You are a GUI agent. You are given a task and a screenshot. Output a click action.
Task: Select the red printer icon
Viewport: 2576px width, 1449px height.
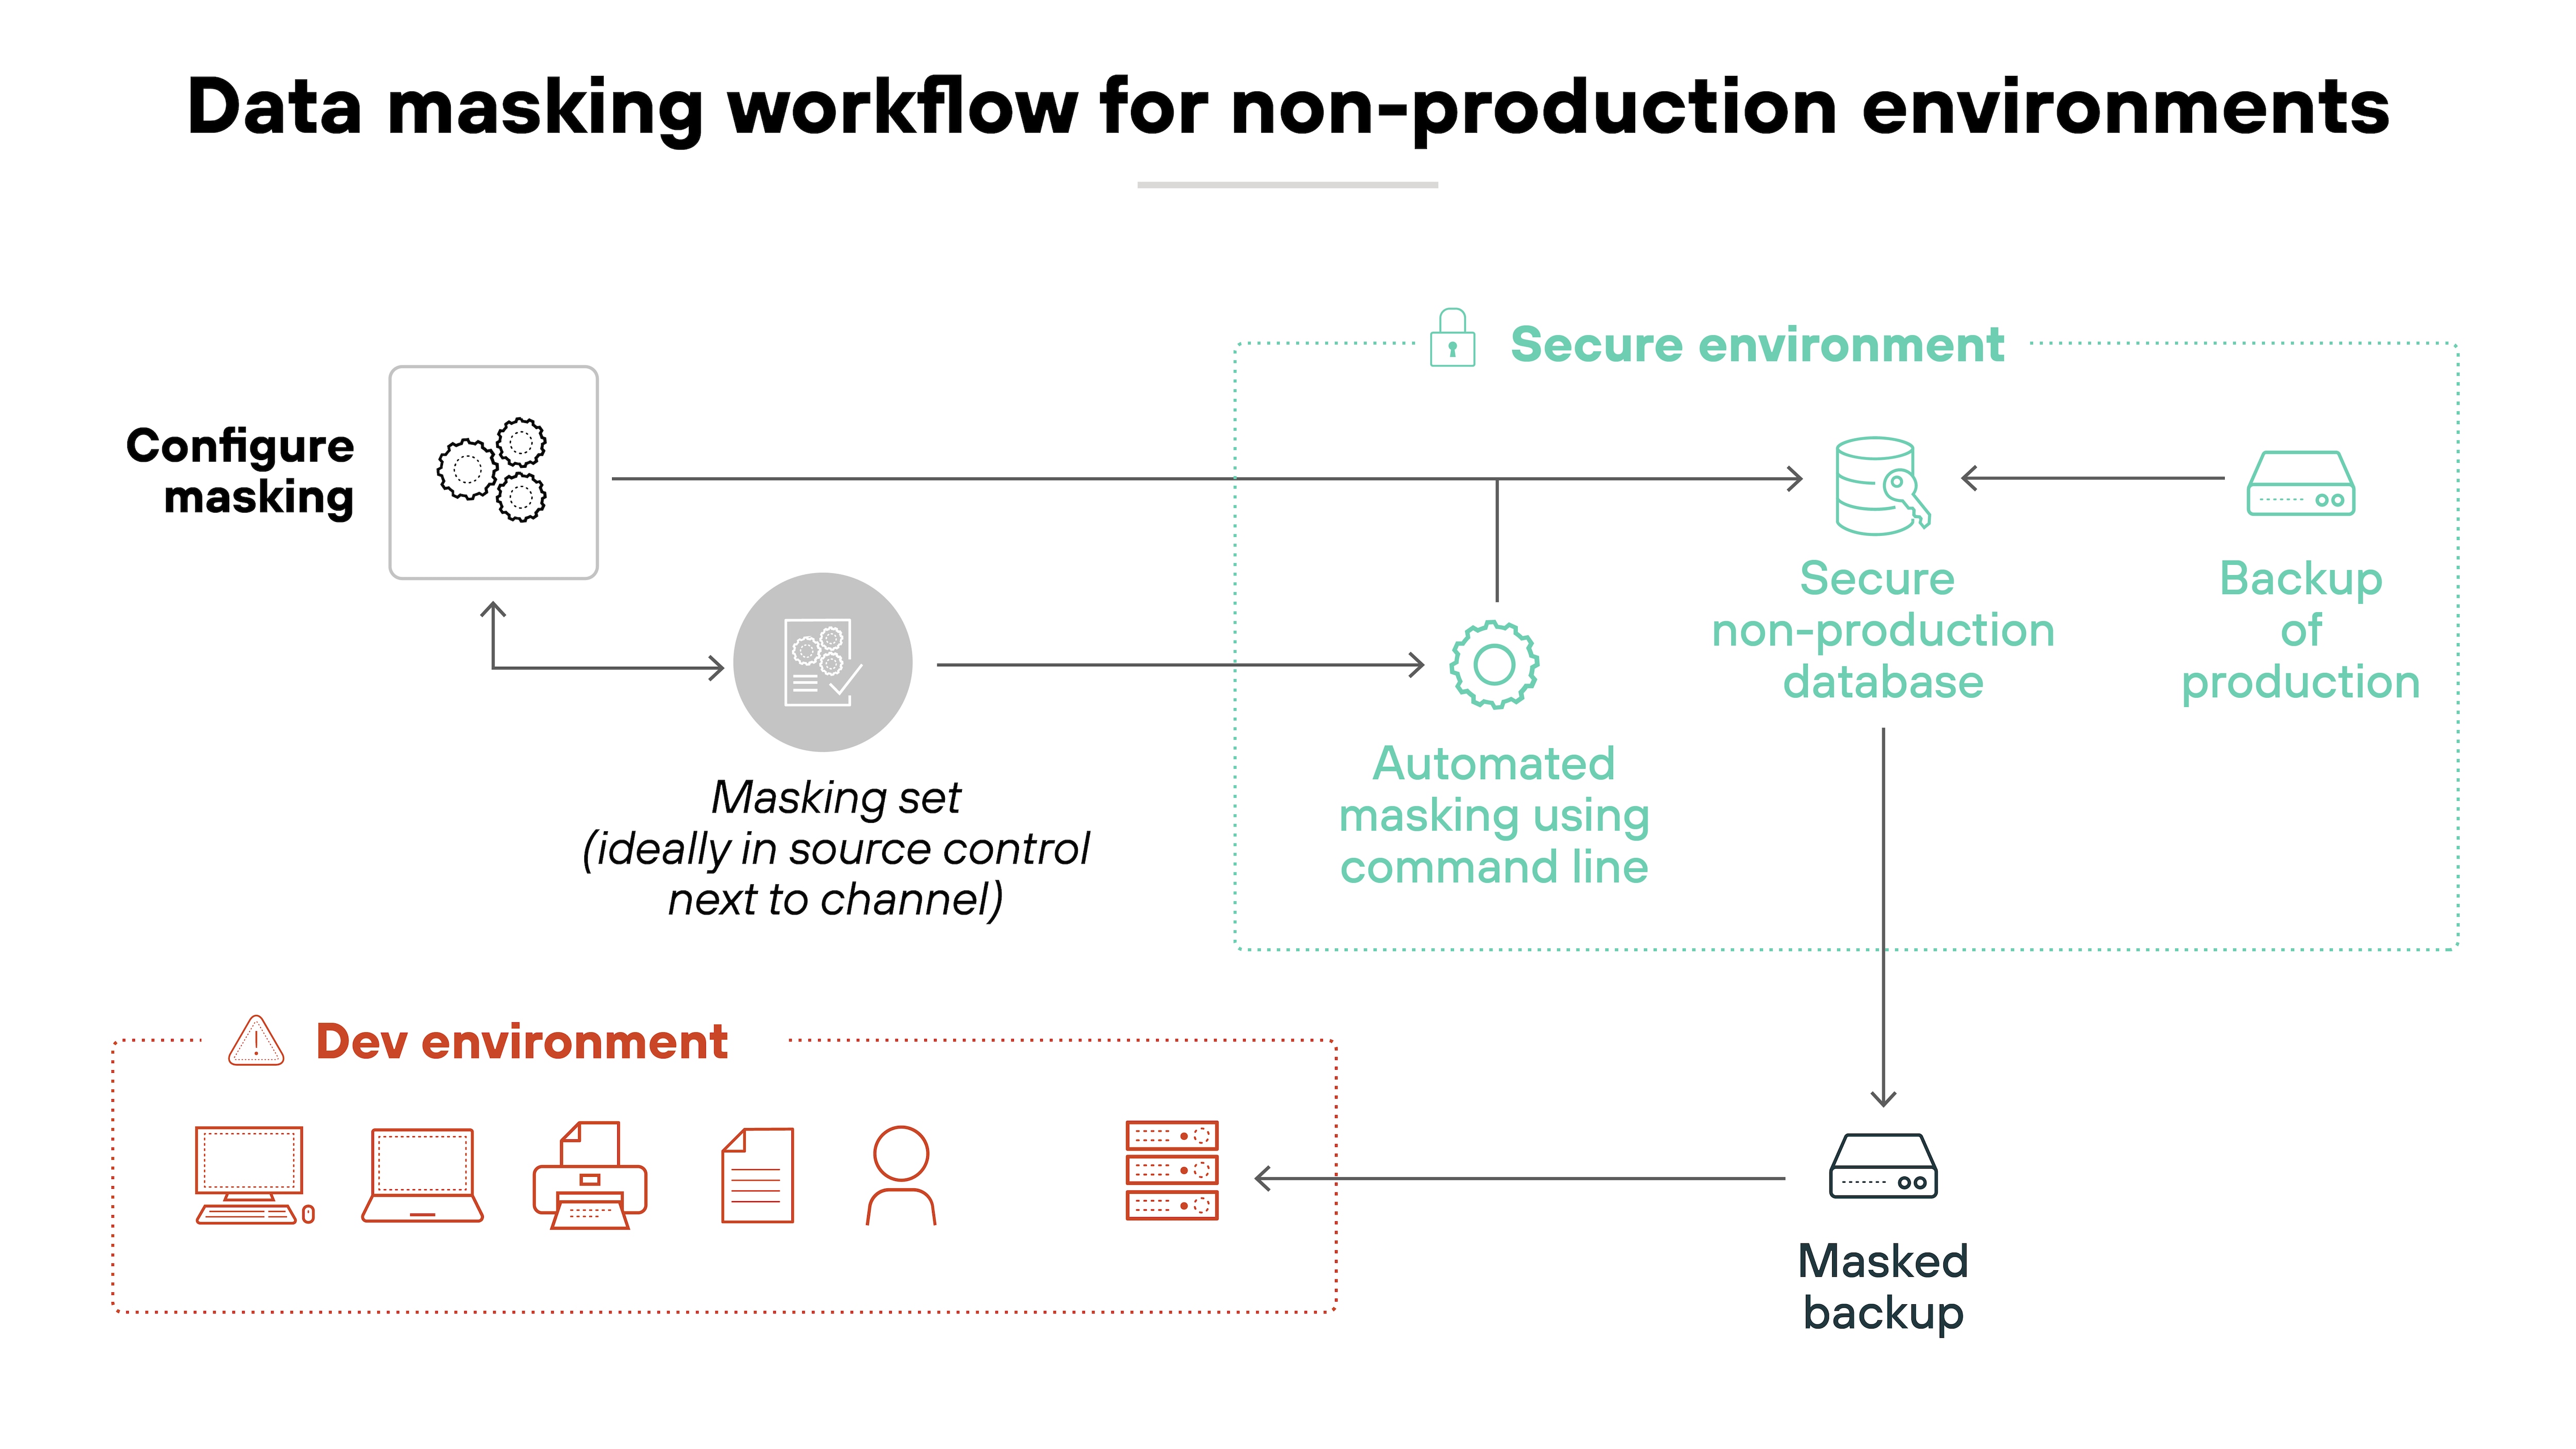(x=590, y=1175)
